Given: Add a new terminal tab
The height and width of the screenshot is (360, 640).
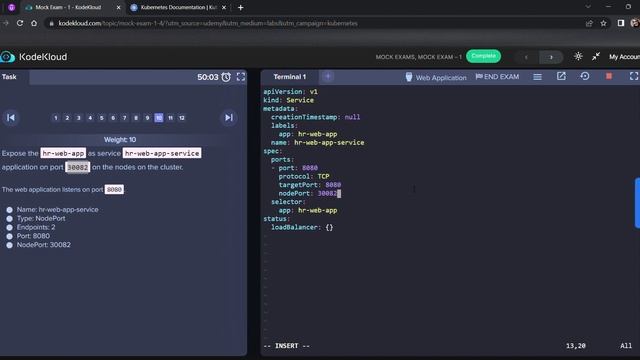Looking at the screenshot, I should 328,76.
